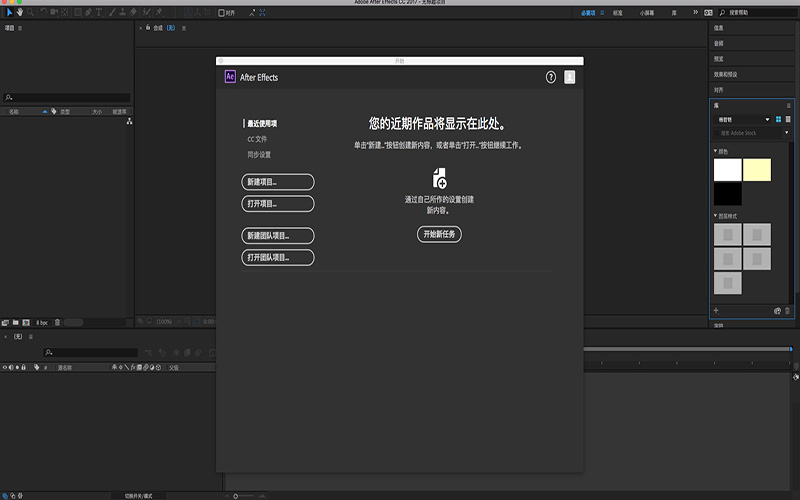Switch to the 小屏幕 workspace
The height and width of the screenshot is (500, 800).
point(646,13)
